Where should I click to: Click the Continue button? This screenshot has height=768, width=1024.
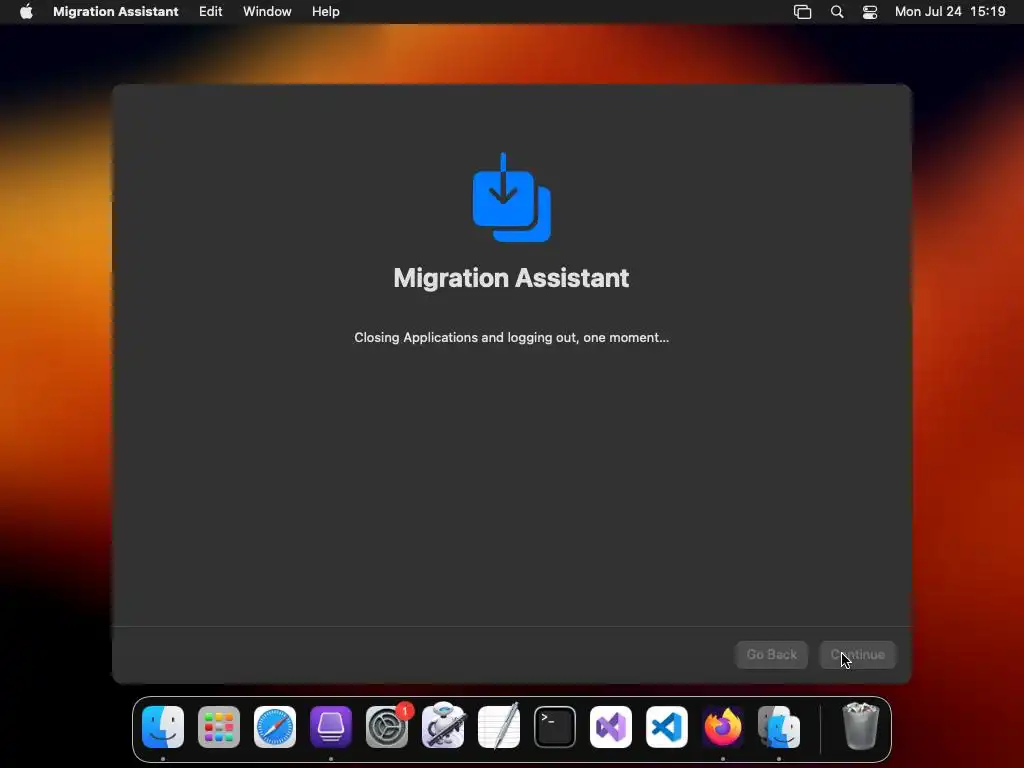(857, 654)
